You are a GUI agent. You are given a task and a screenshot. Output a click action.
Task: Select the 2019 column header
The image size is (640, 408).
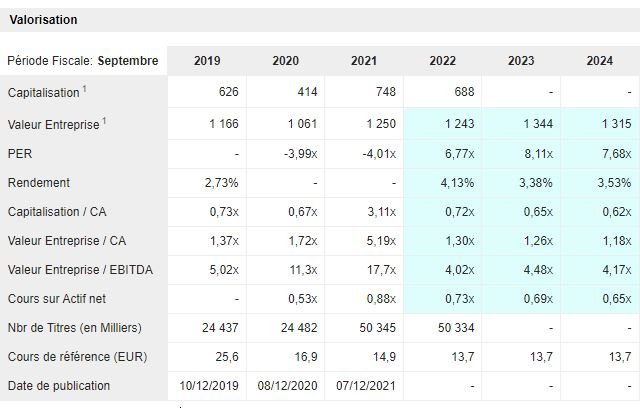(x=207, y=61)
